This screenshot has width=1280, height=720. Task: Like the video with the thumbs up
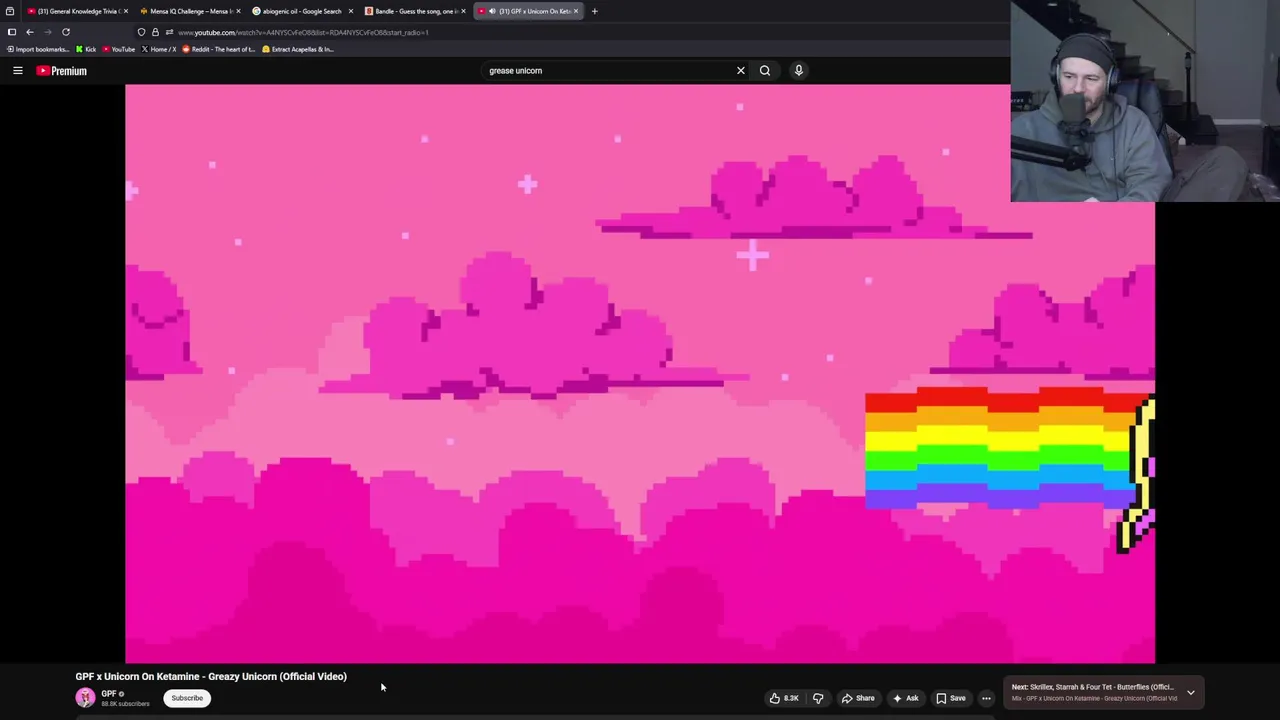(784, 698)
